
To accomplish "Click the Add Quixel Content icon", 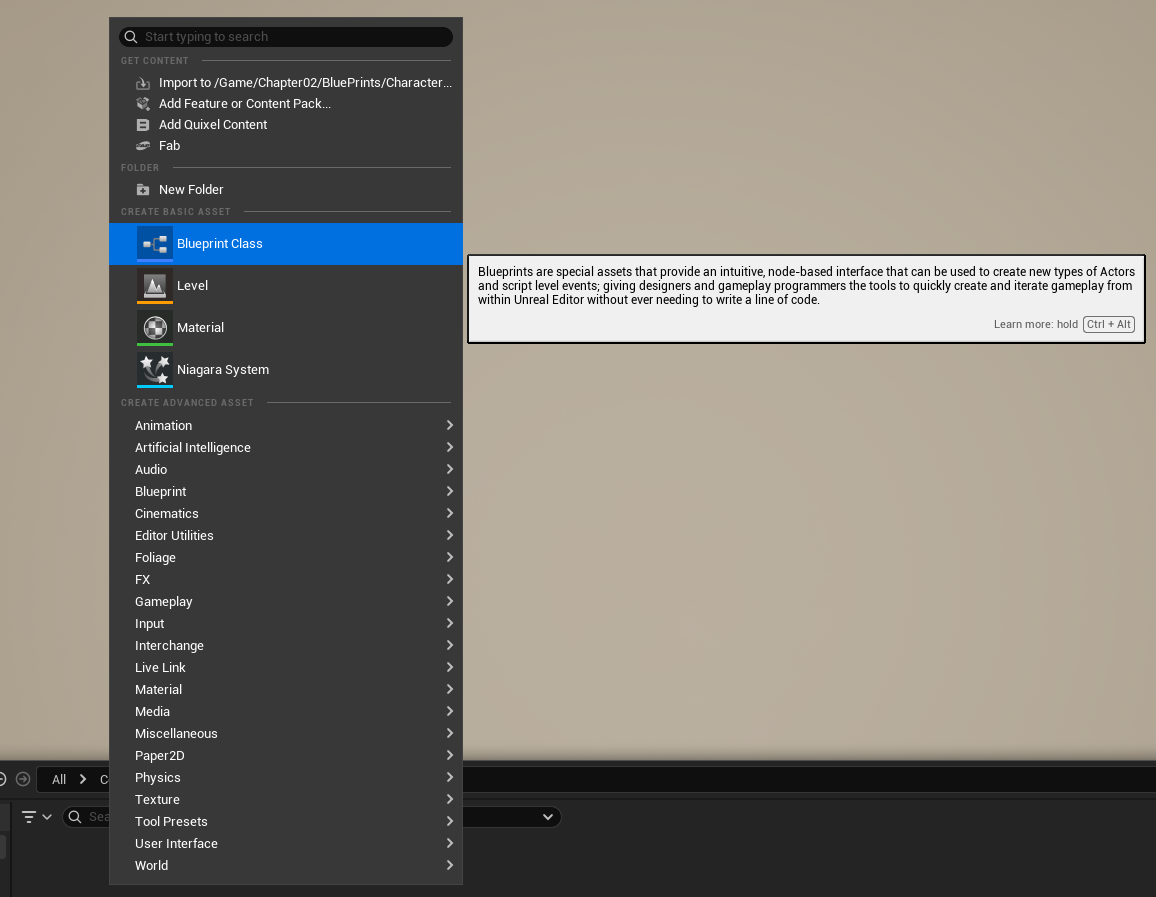I will pos(143,125).
